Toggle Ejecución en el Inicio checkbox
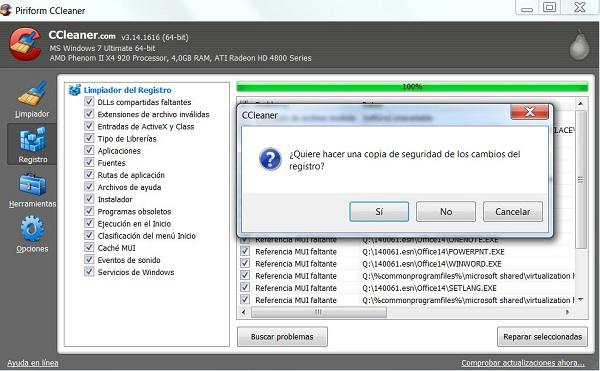The height and width of the screenshot is (371, 600). tap(89, 223)
